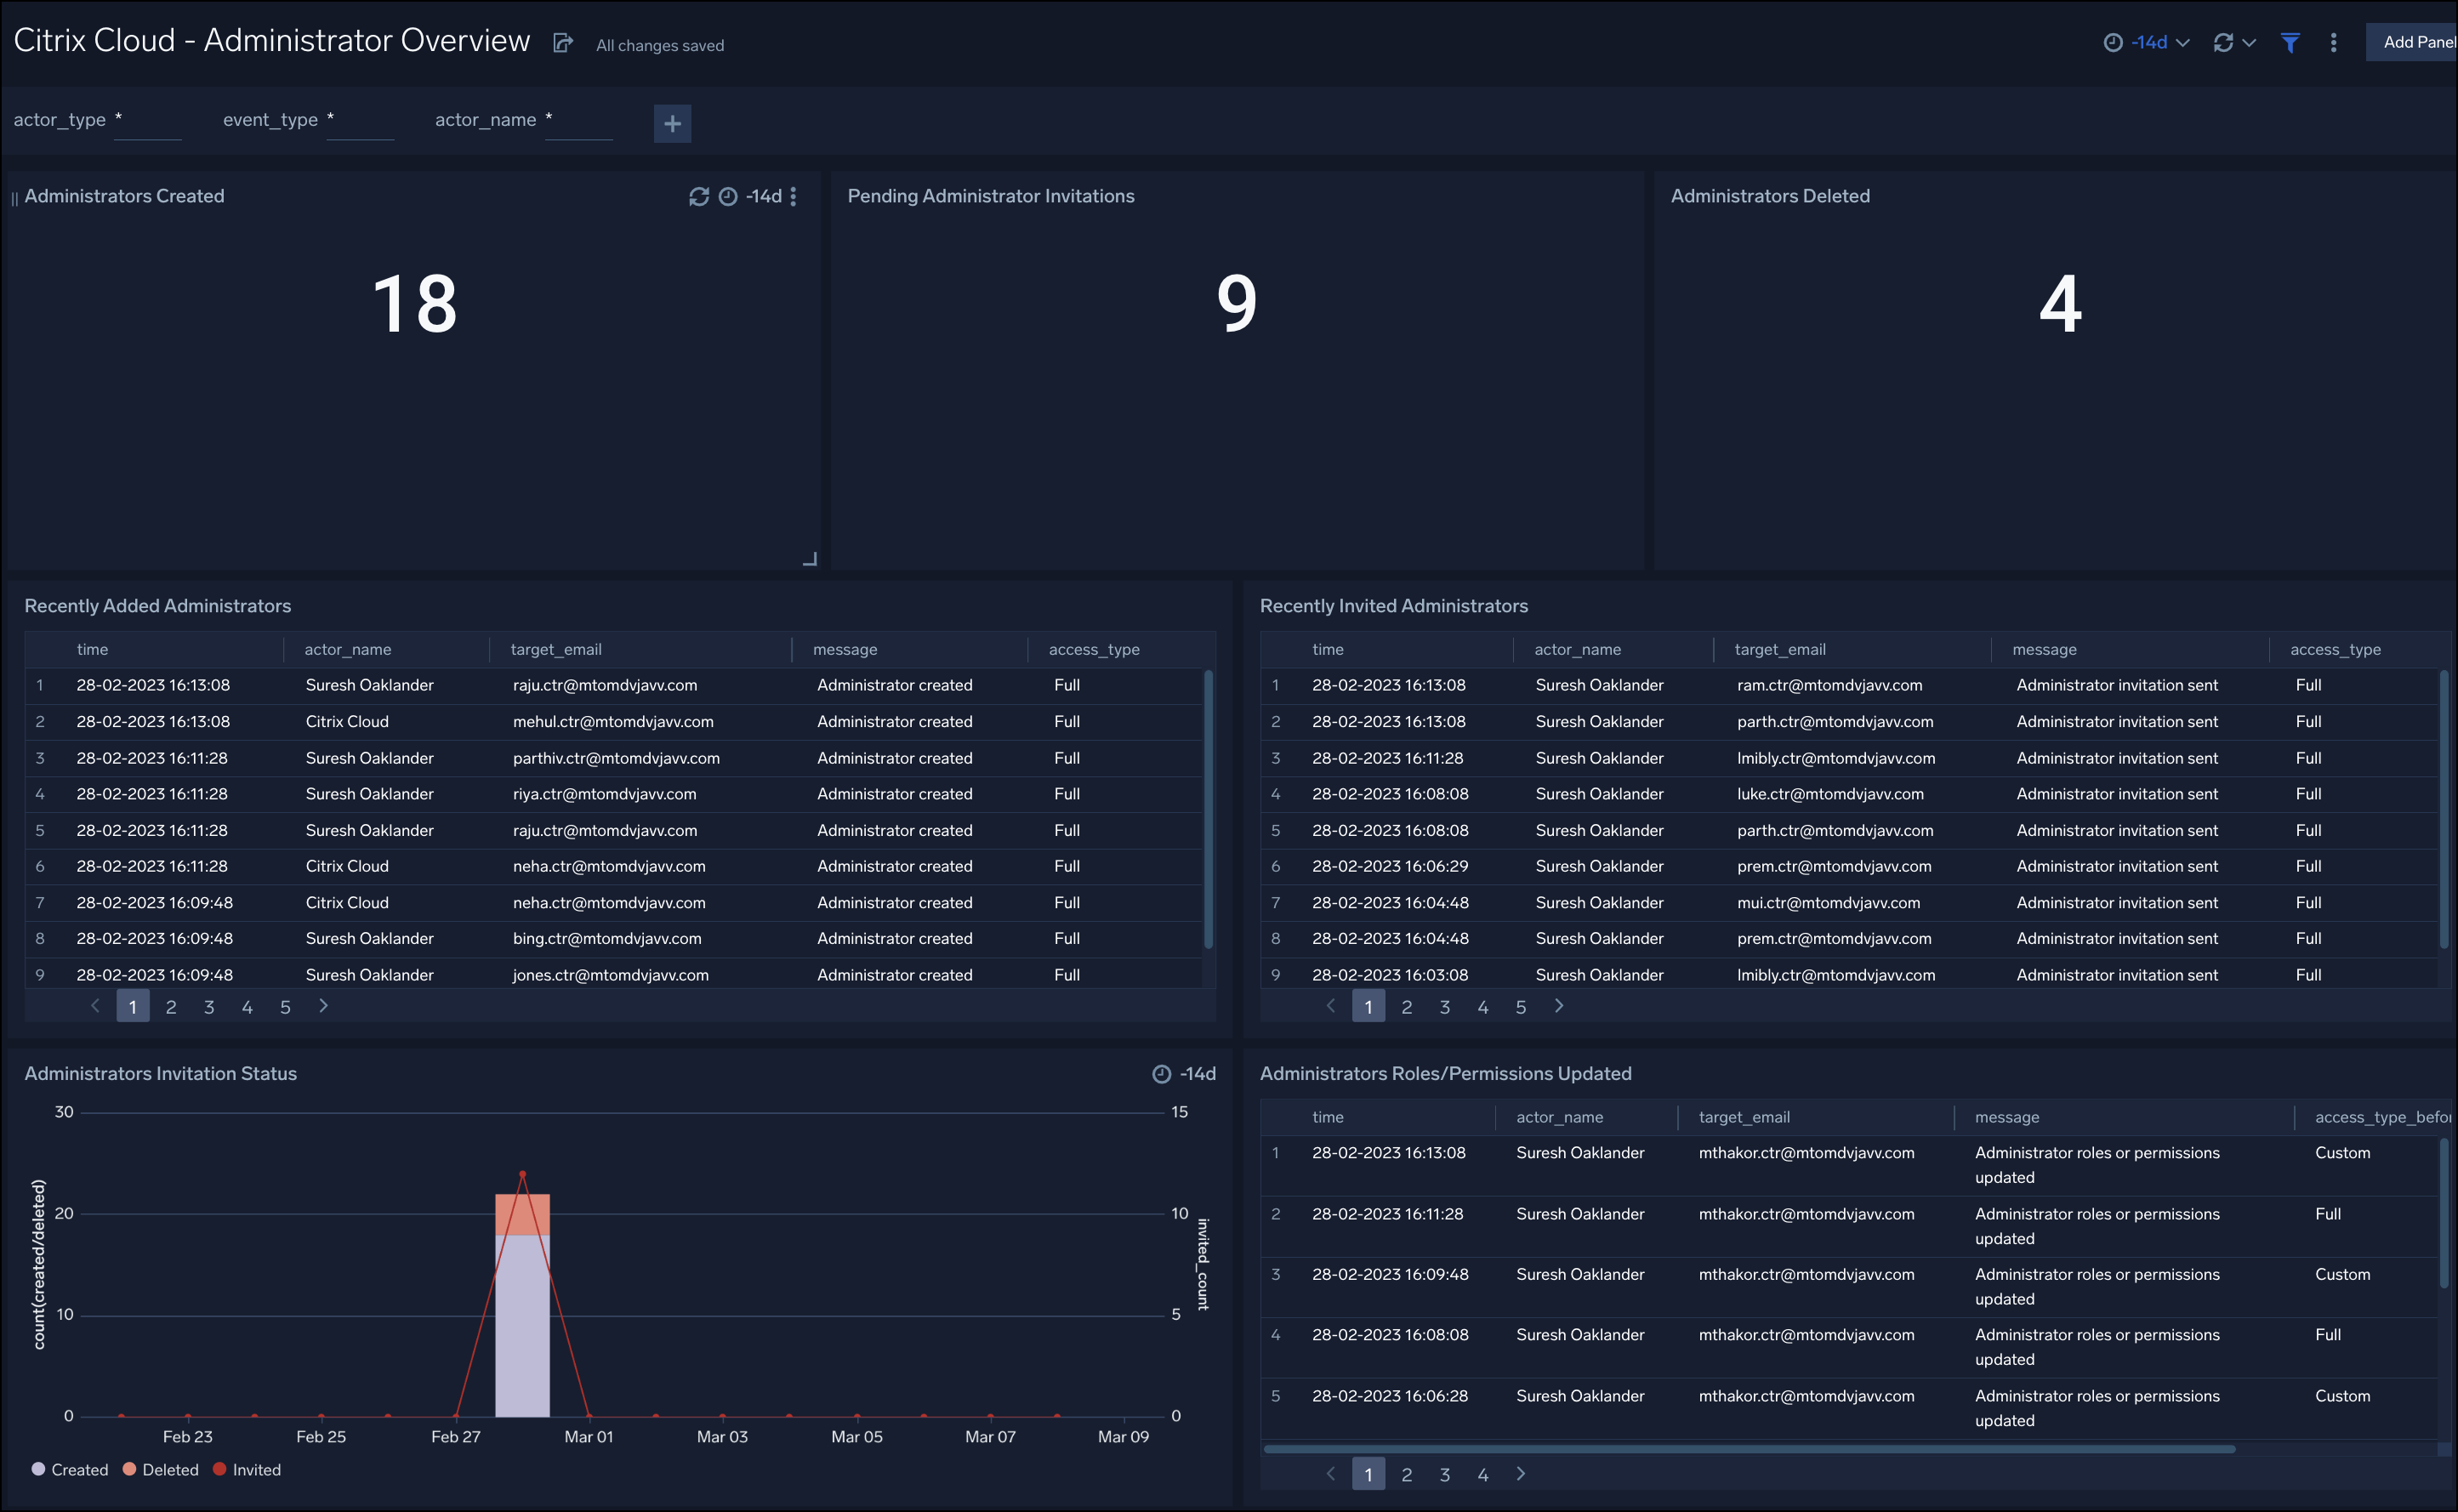The height and width of the screenshot is (1512, 2458).
Task: Click the refresh icon in the dashboard header
Action: [x=2222, y=42]
